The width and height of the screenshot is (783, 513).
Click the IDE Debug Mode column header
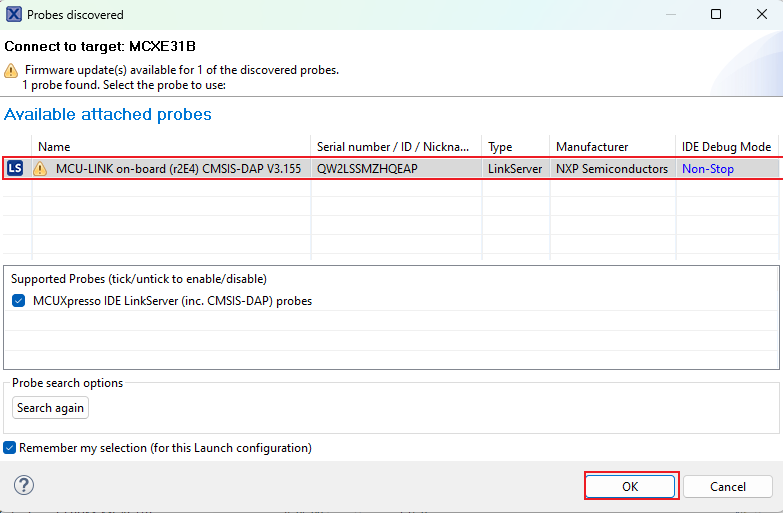click(x=726, y=147)
